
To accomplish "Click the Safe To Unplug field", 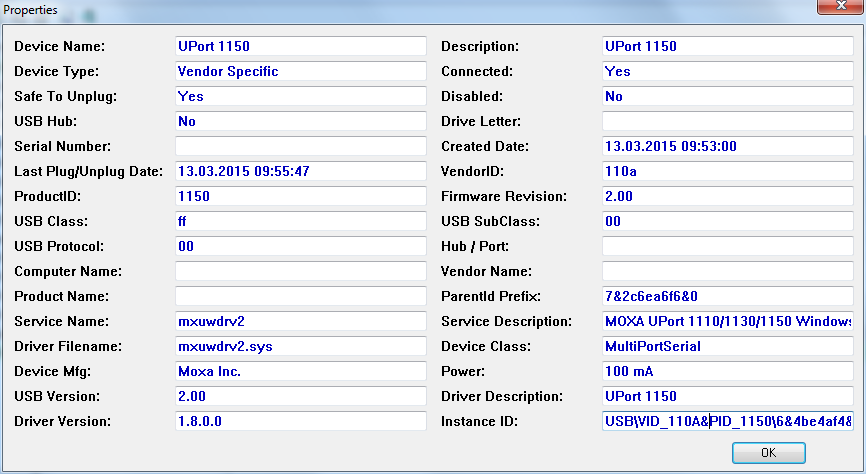I will pyautogui.click(x=300, y=96).
